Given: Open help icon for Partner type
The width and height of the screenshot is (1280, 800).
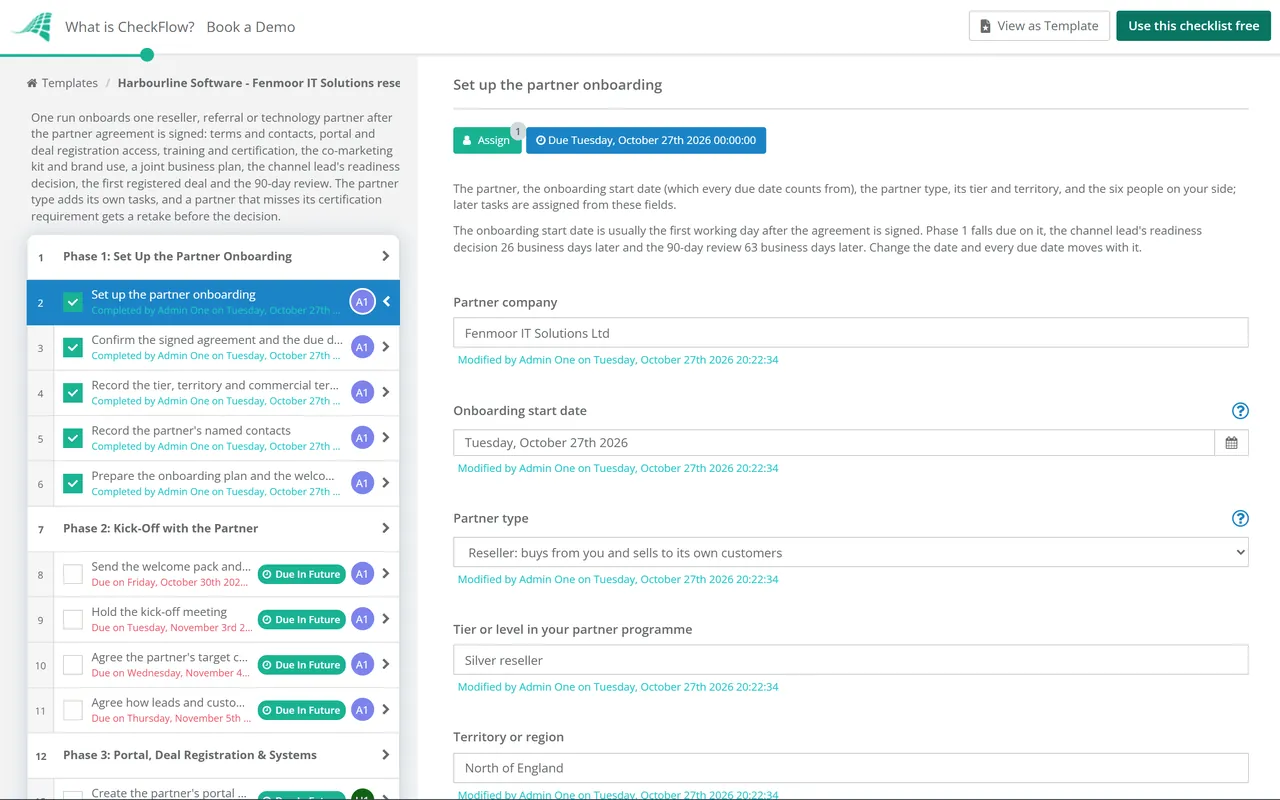Looking at the screenshot, I should 1240,518.
